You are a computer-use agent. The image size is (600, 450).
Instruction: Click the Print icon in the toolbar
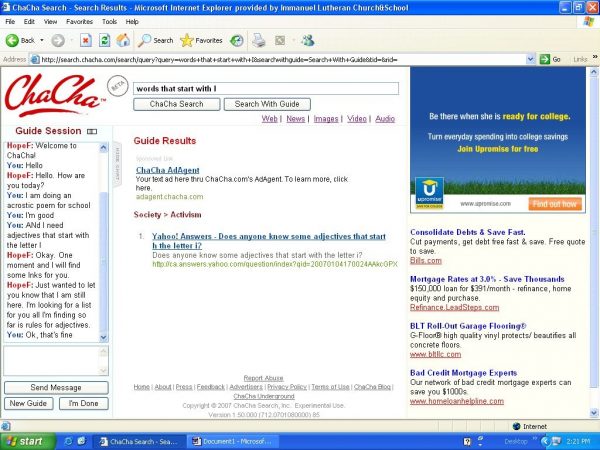pyautogui.click(x=259, y=40)
